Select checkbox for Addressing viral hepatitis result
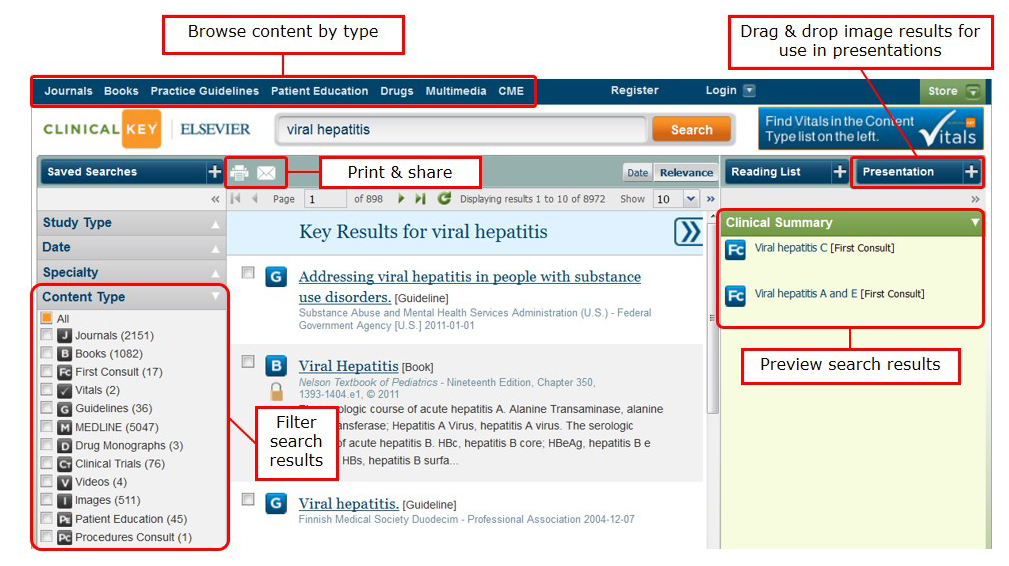This screenshot has width=1009, height=566. tap(248, 273)
